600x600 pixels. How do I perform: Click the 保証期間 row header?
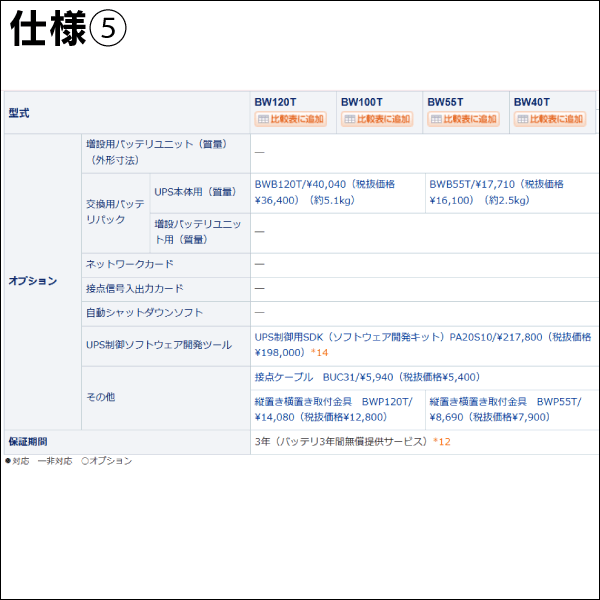tap(28, 442)
